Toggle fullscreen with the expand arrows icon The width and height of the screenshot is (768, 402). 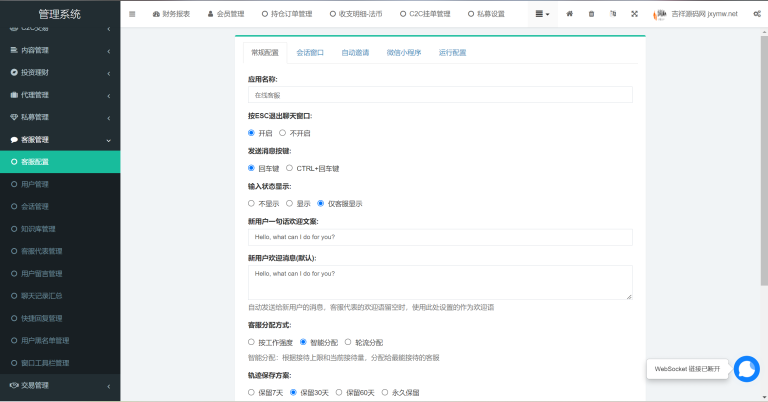click(x=634, y=14)
